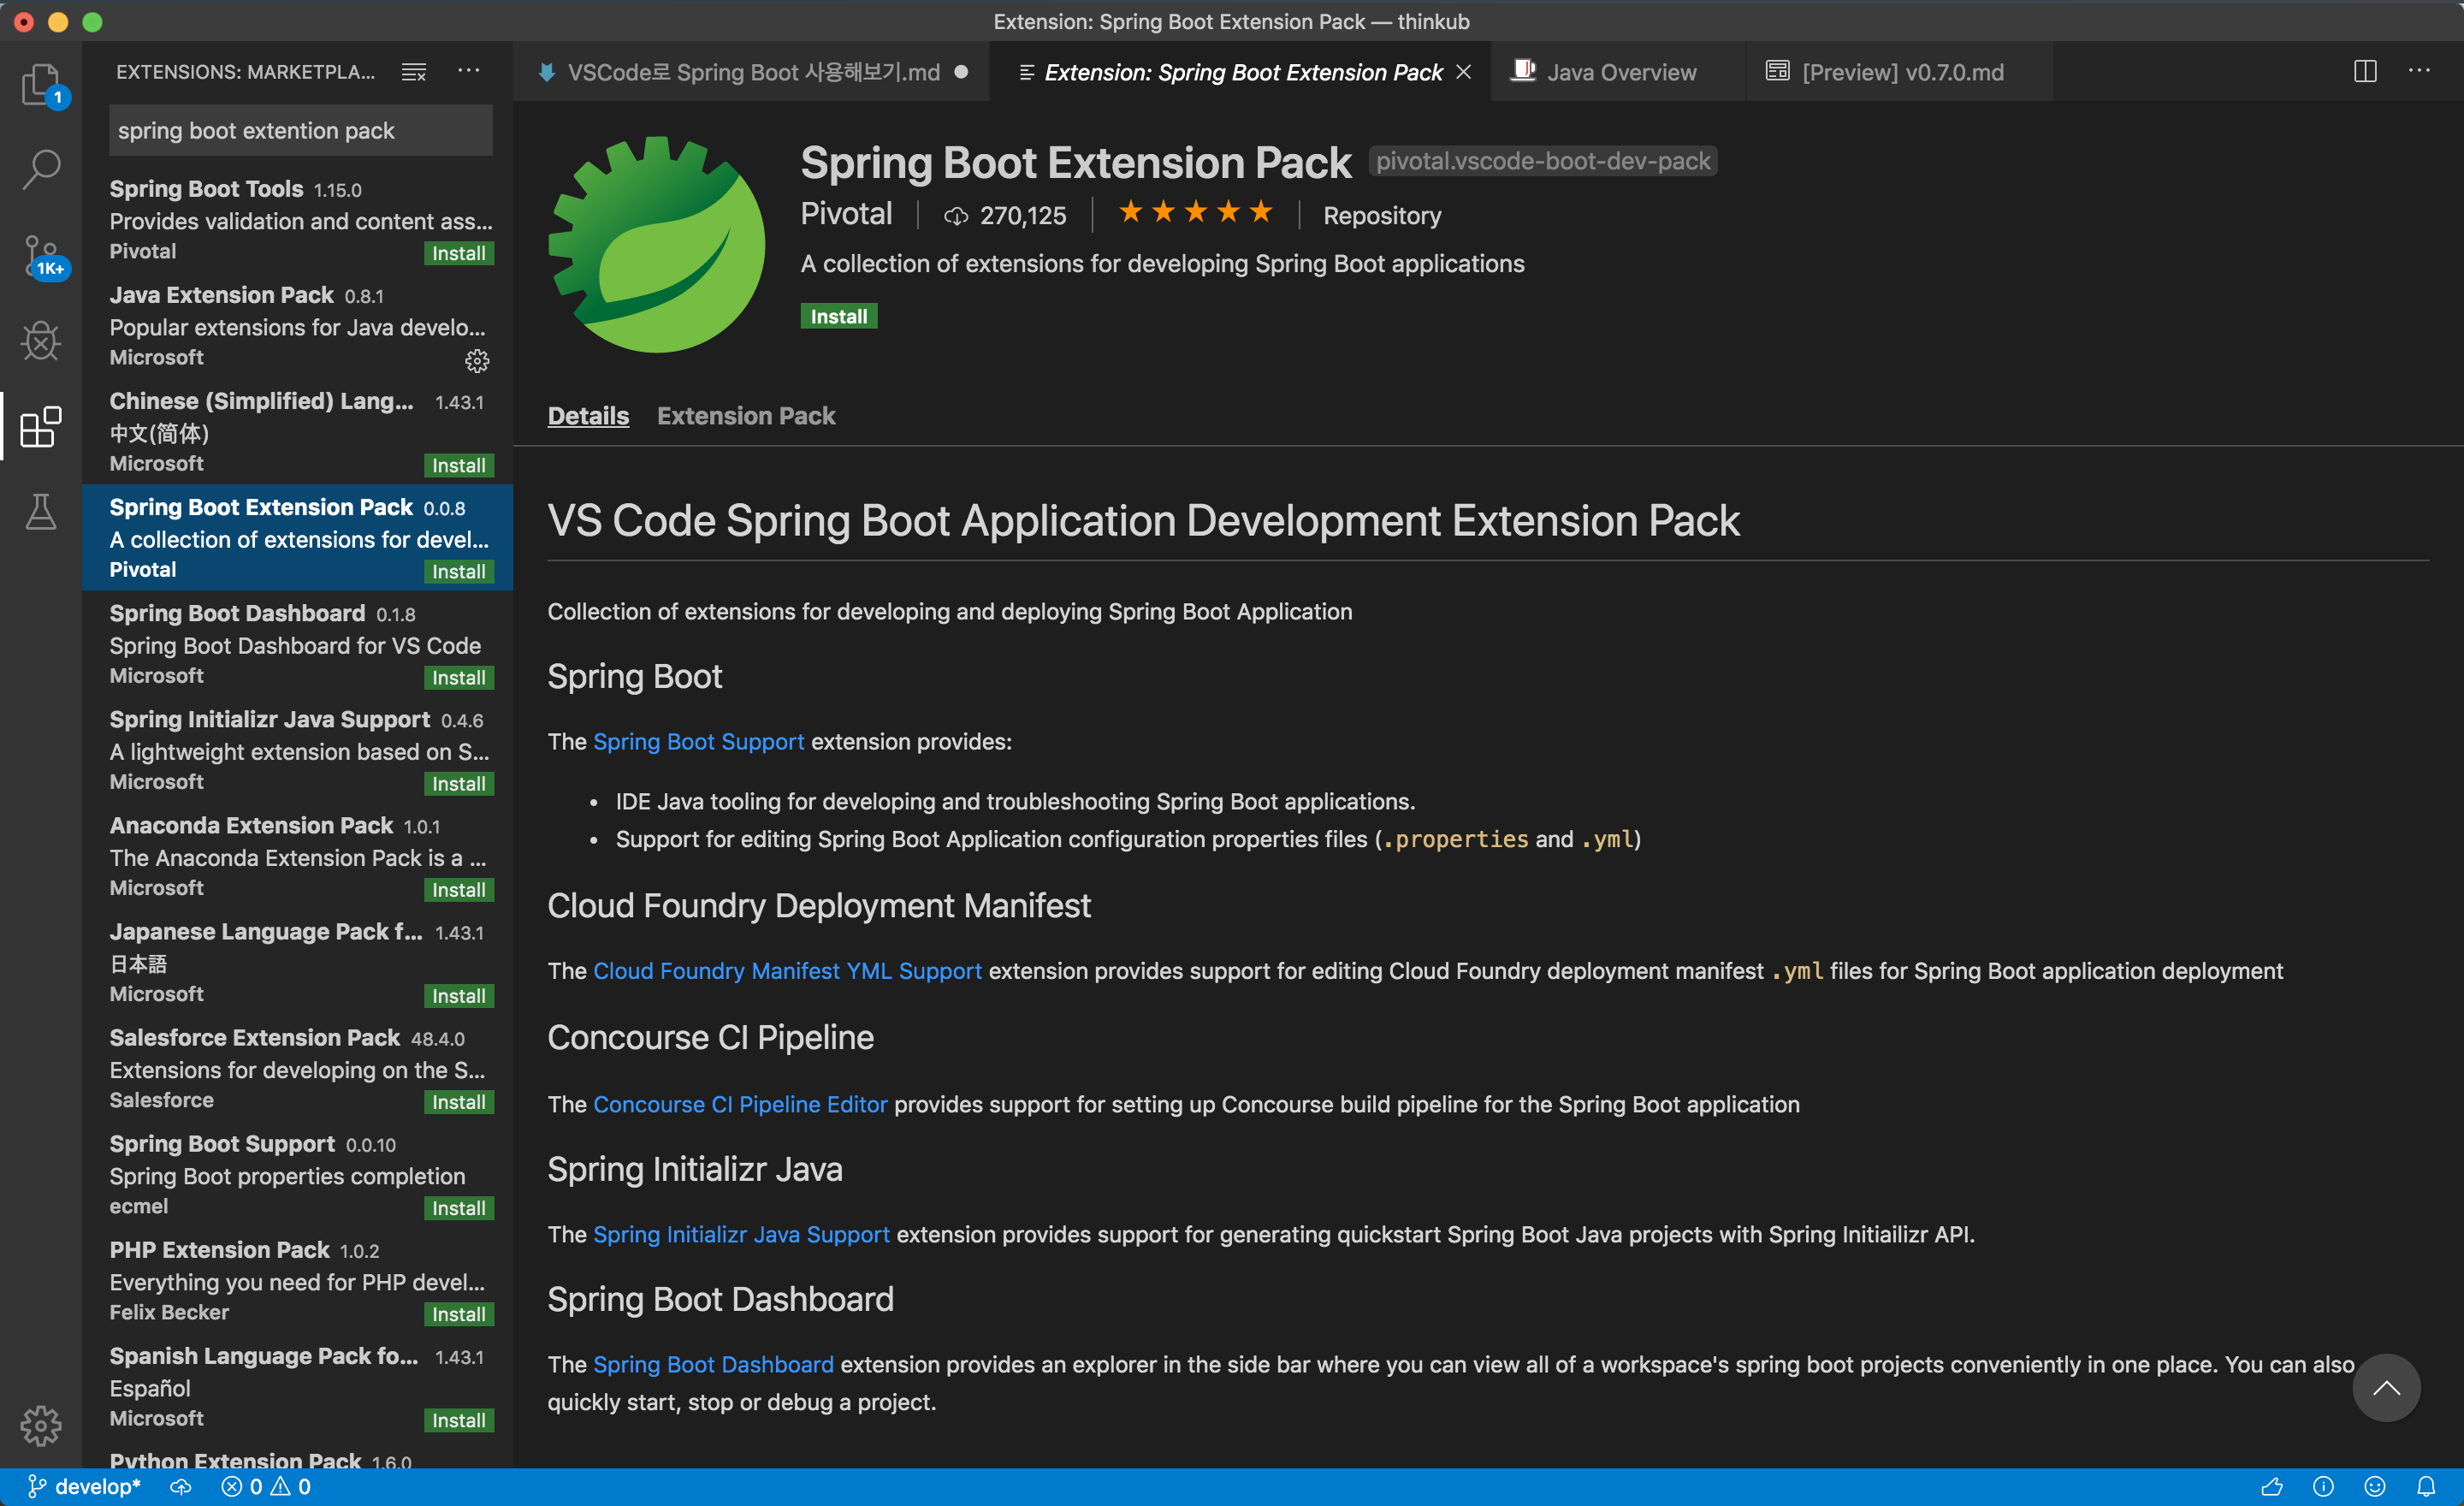
Task: Click the Pivotal publisher name
Action: tap(846, 213)
